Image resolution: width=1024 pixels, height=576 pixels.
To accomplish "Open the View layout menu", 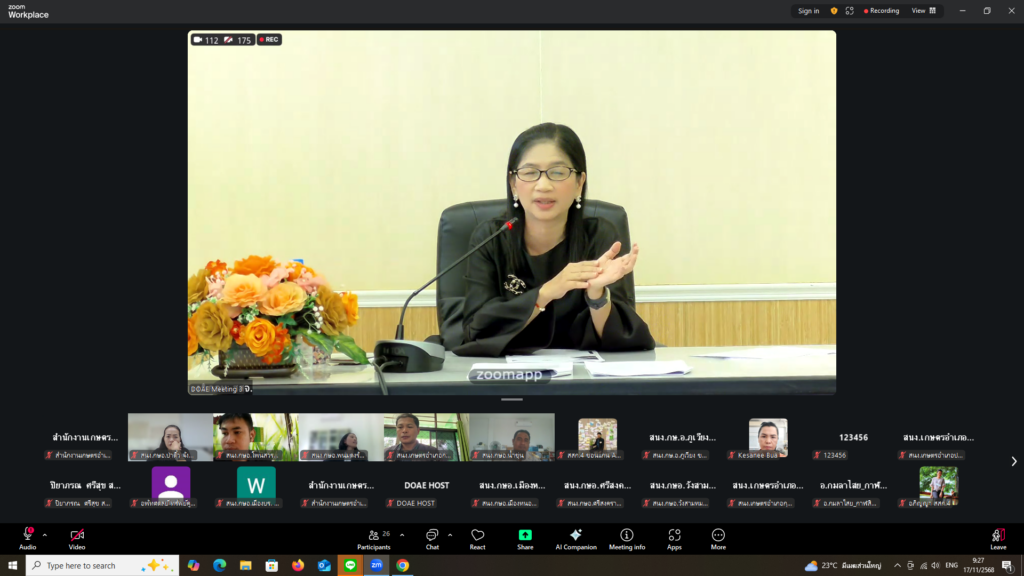I will click(x=924, y=11).
